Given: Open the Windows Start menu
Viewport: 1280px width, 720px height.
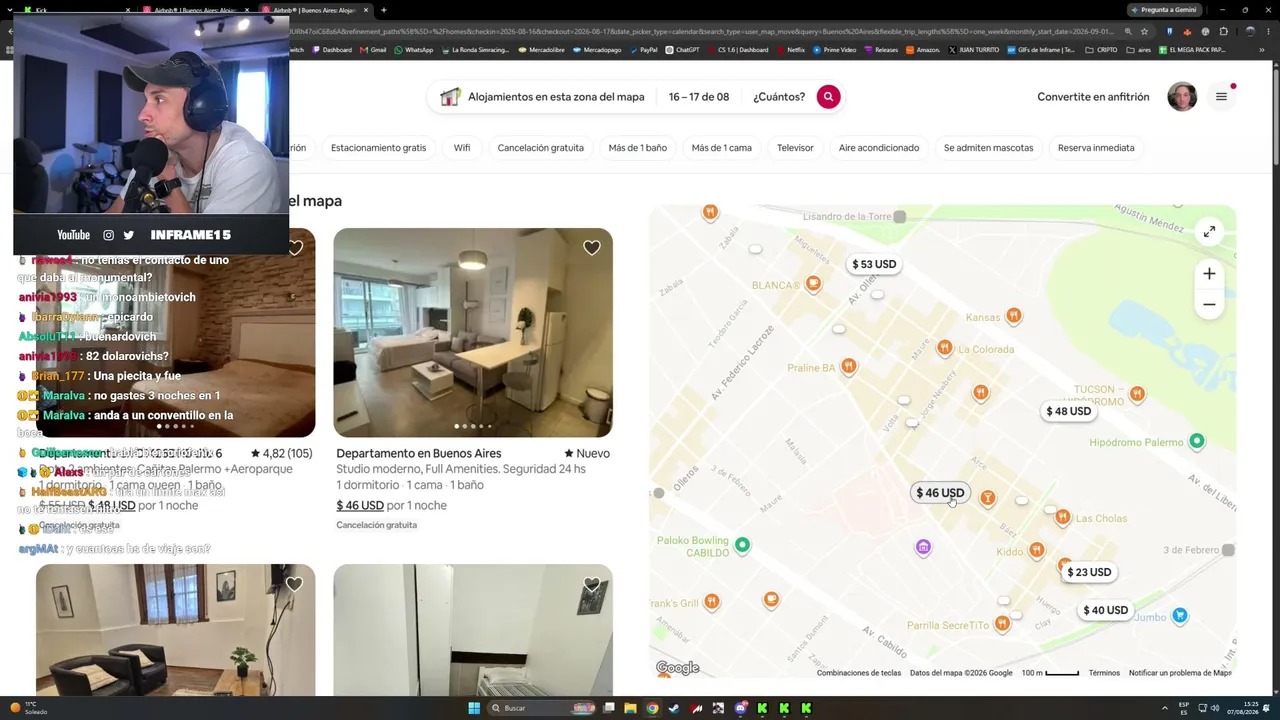Looking at the screenshot, I should pyautogui.click(x=474, y=708).
